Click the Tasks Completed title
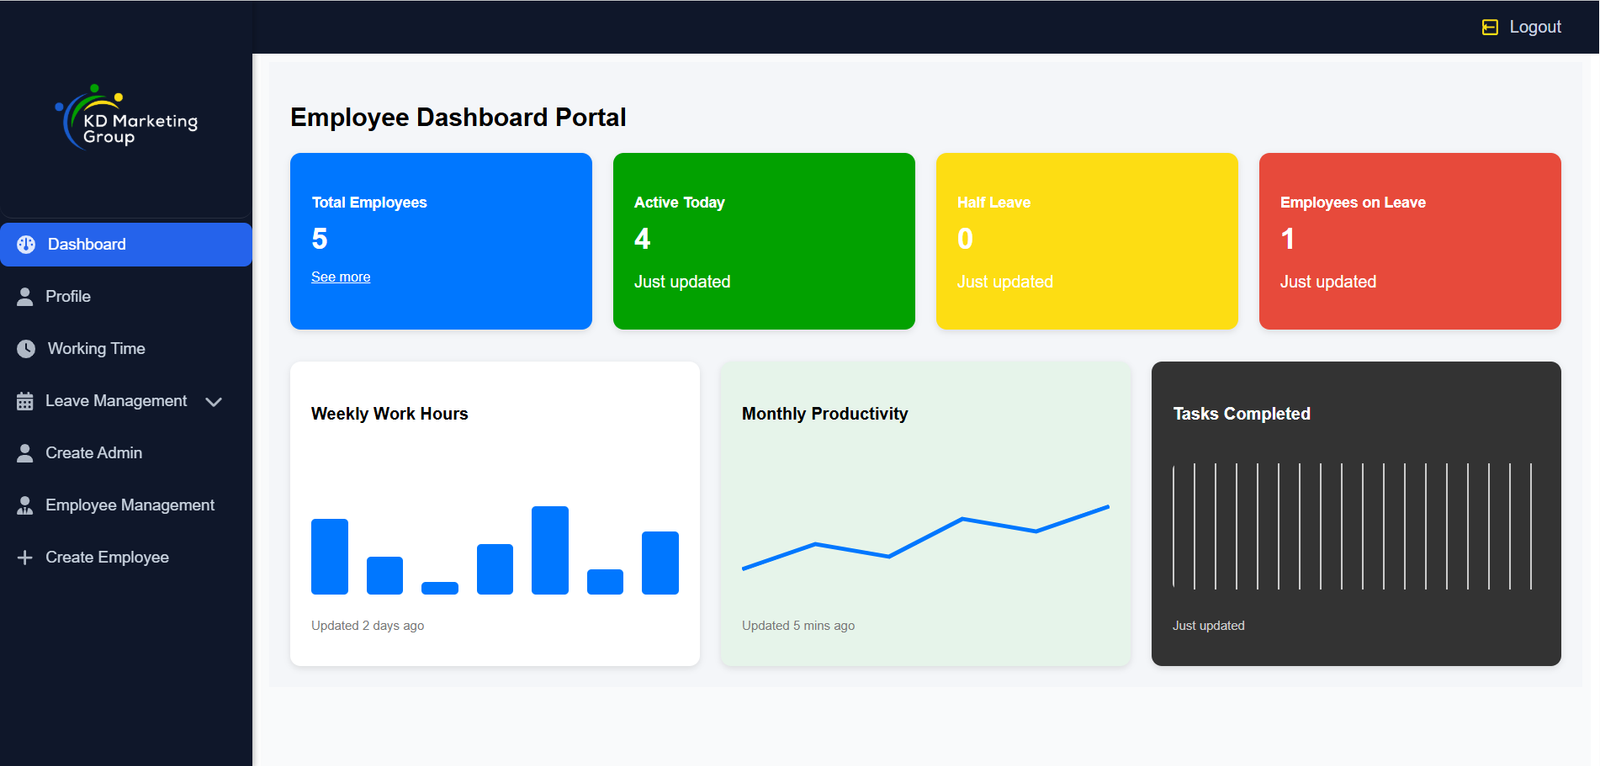The image size is (1600, 766). pos(1241,414)
